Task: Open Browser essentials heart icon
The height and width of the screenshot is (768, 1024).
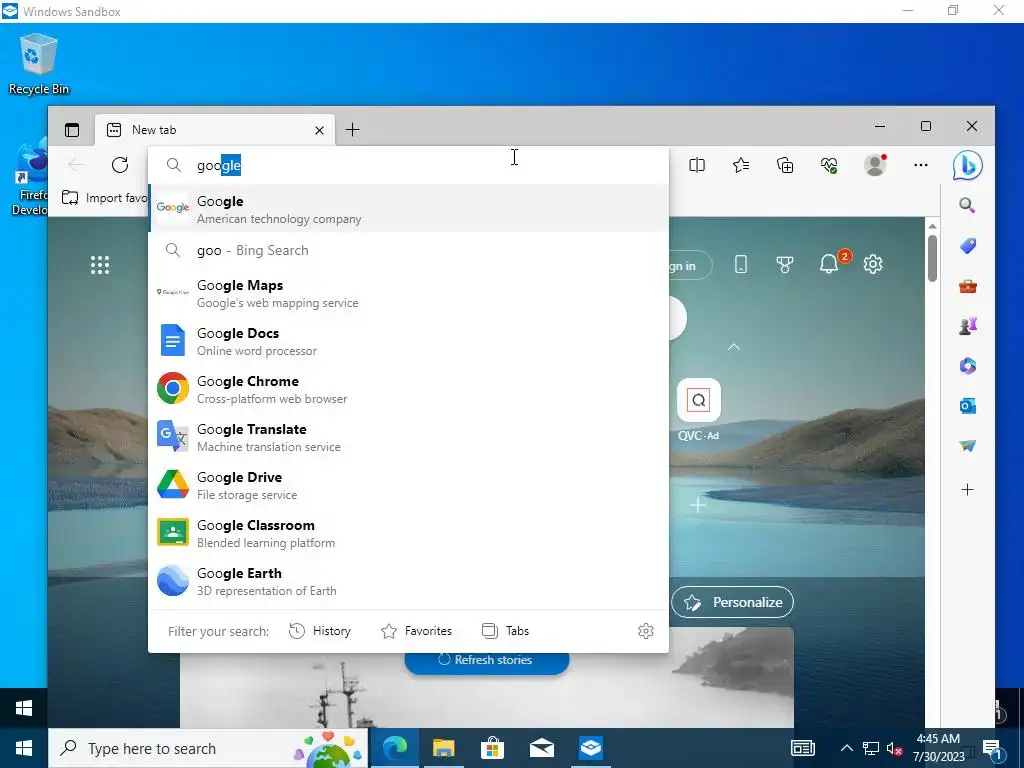Action: tap(829, 165)
